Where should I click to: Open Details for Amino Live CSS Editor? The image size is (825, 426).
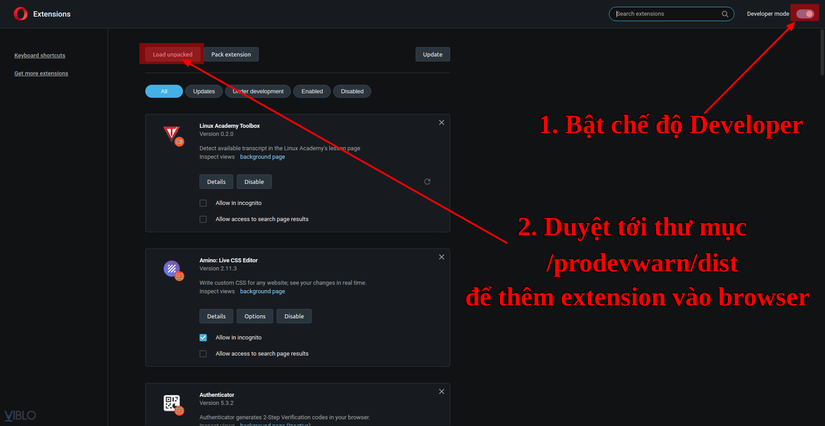(x=216, y=316)
